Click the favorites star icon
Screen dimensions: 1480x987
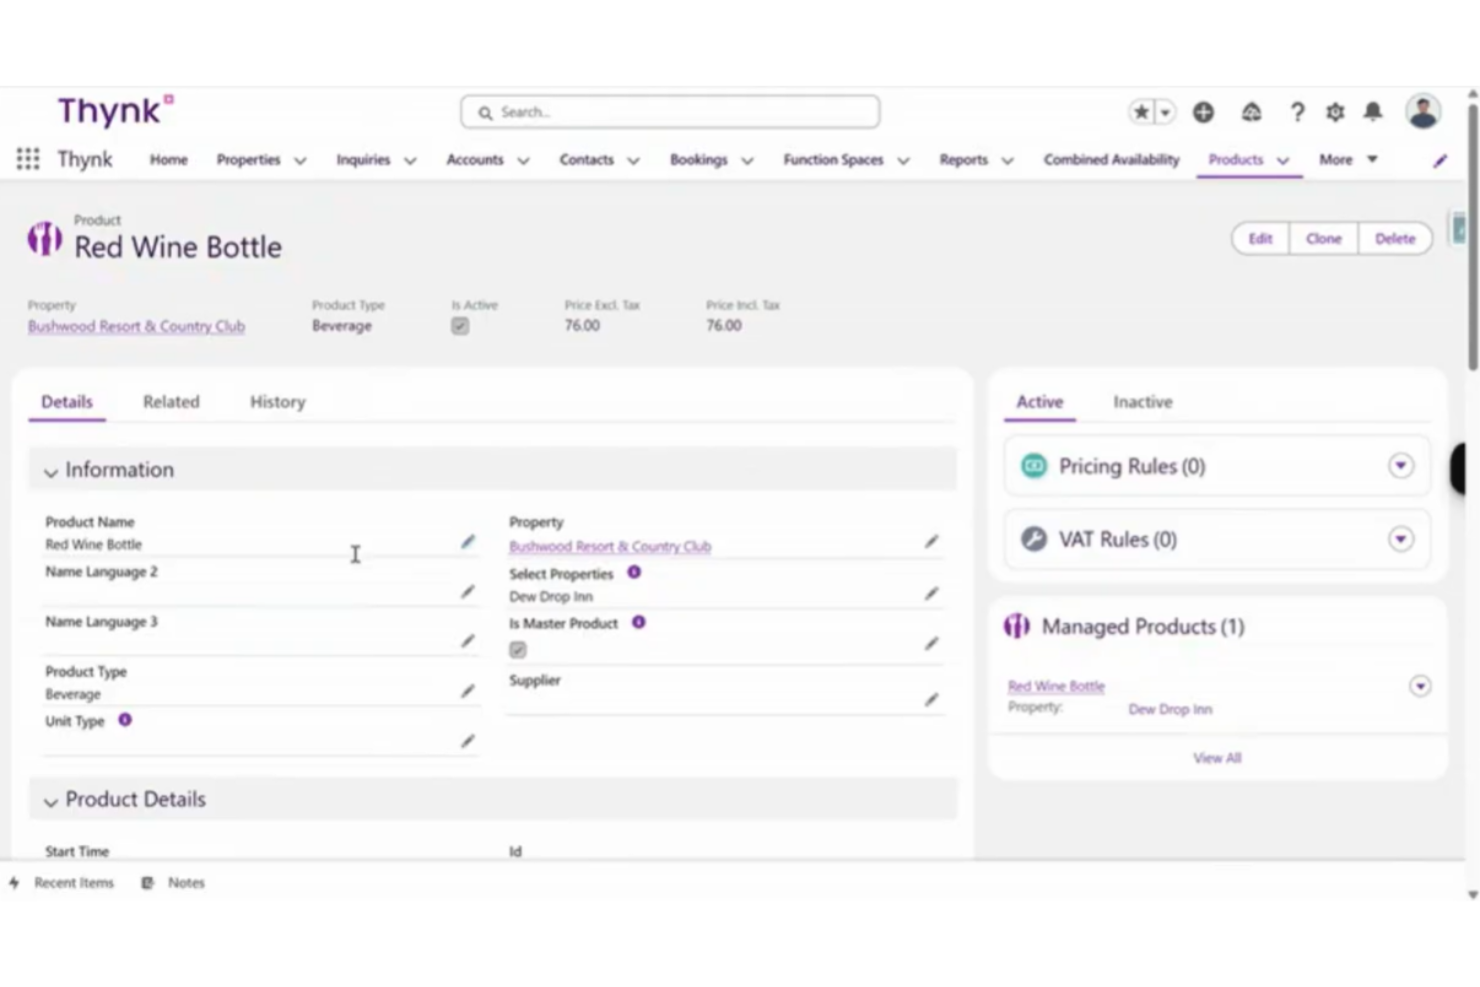tap(1141, 112)
